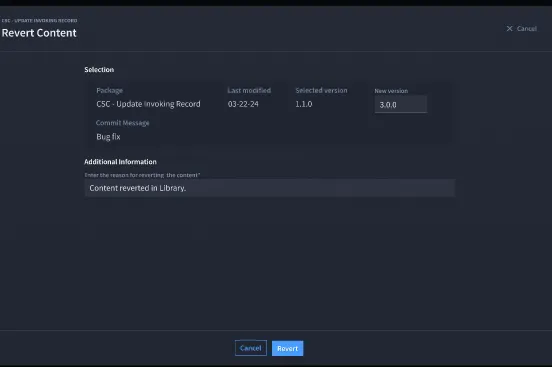Click the 'Bug fix' commit message text
Image resolution: width=552 pixels, height=367 pixels.
pos(108,137)
